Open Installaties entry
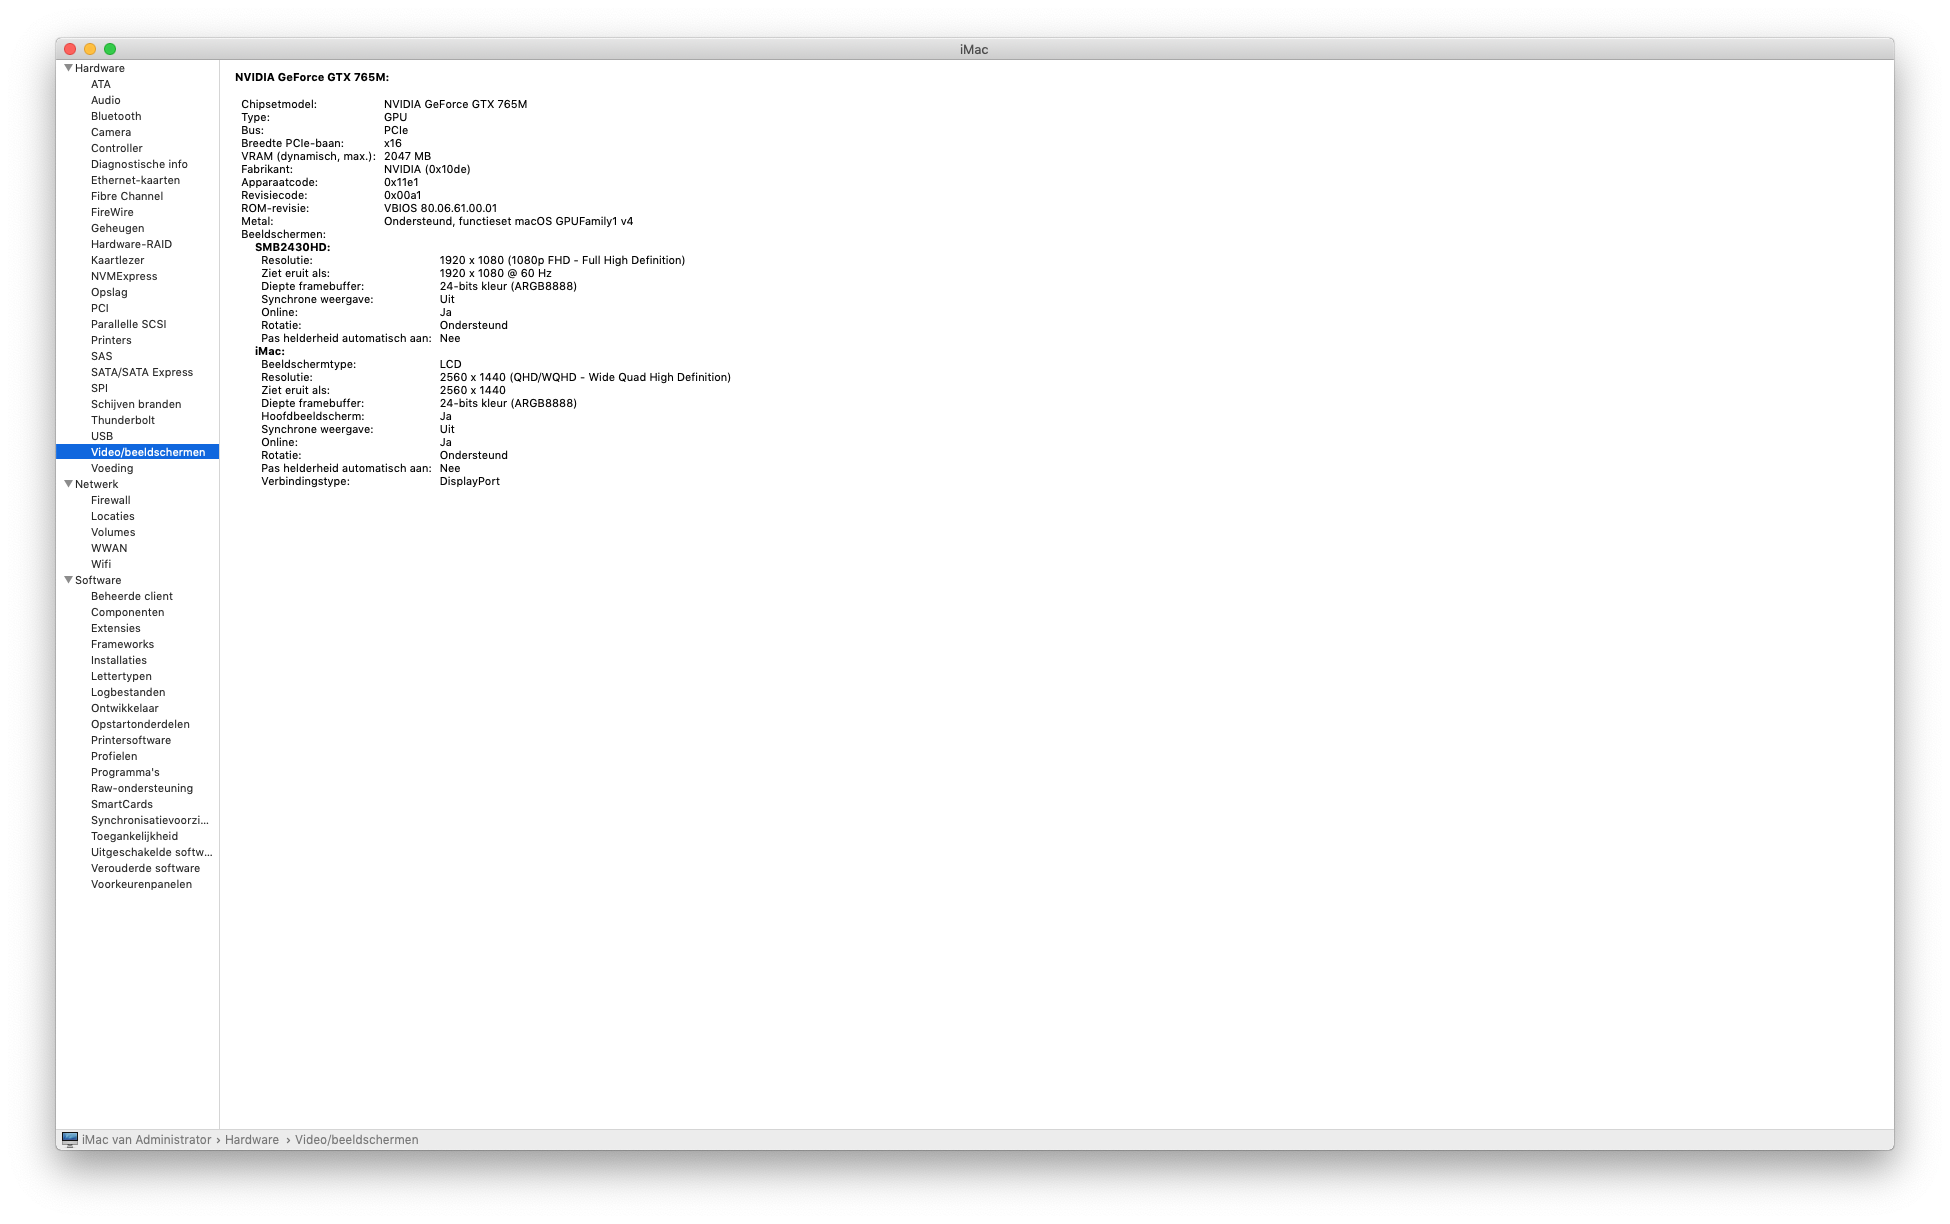The image size is (1950, 1224). (119, 660)
